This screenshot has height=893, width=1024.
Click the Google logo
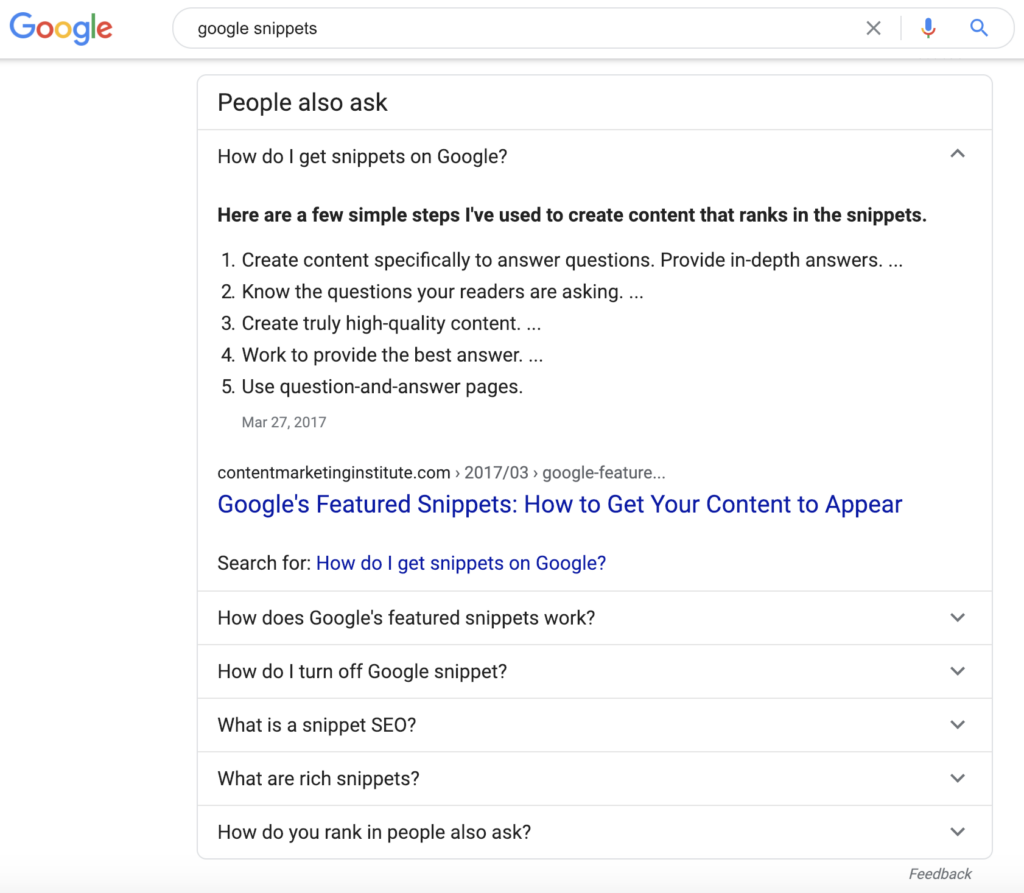click(x=61, y=28)
